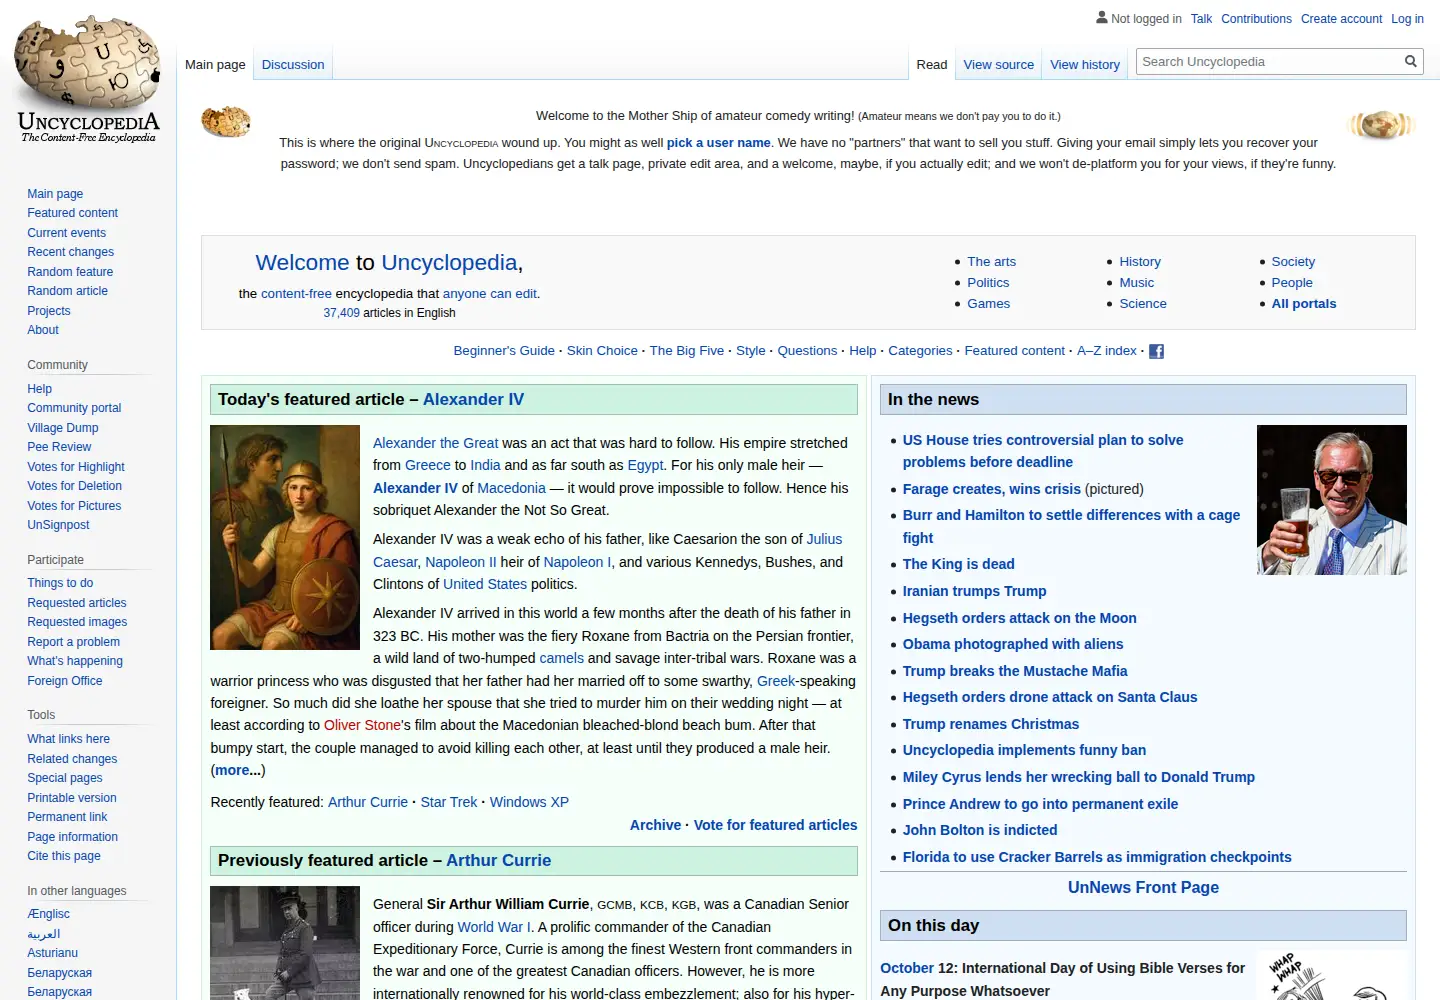The image size is (1440, 1000).
Task: Open the Foreign Office link
Action: 65,681
